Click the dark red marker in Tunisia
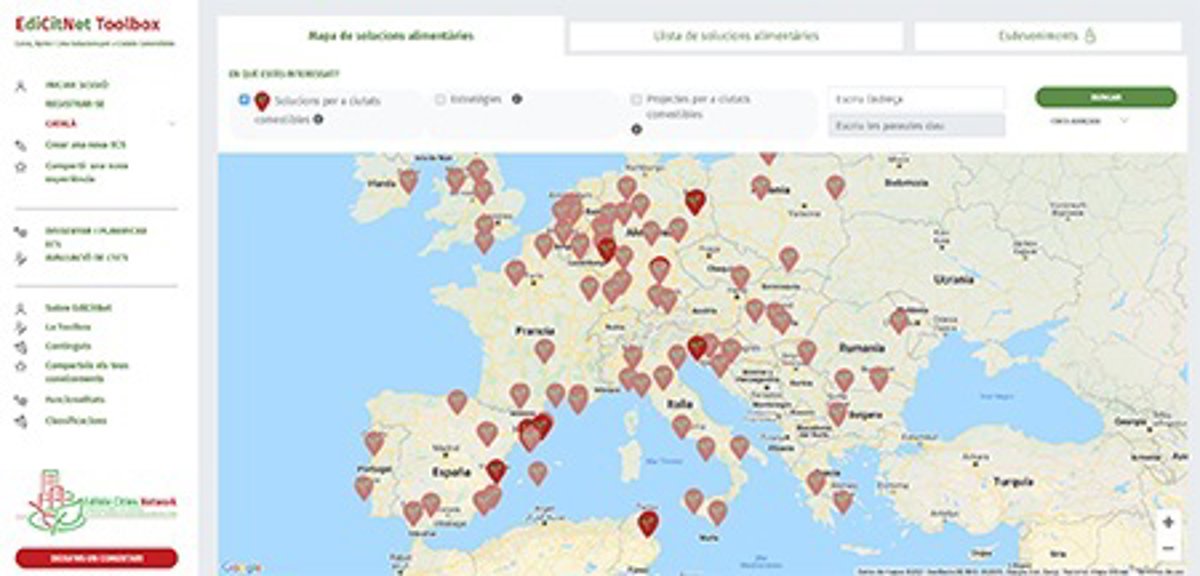The image size is (1200, 576). 648,522
